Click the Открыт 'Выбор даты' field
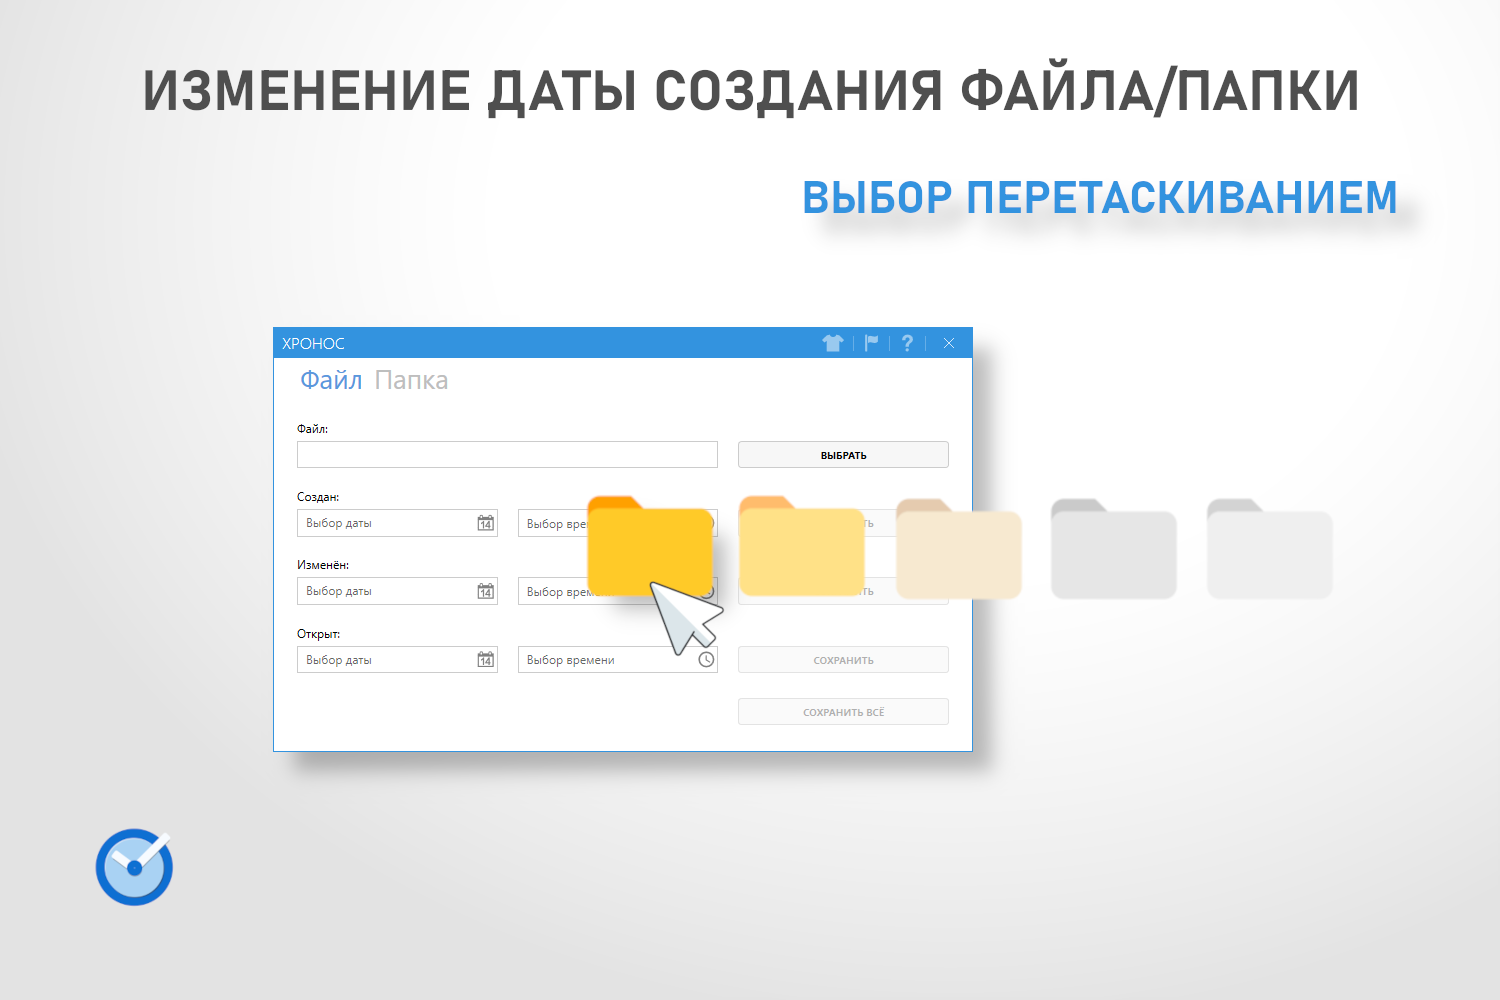Viewport: 1500px width, 1000px height. (385, 660)
